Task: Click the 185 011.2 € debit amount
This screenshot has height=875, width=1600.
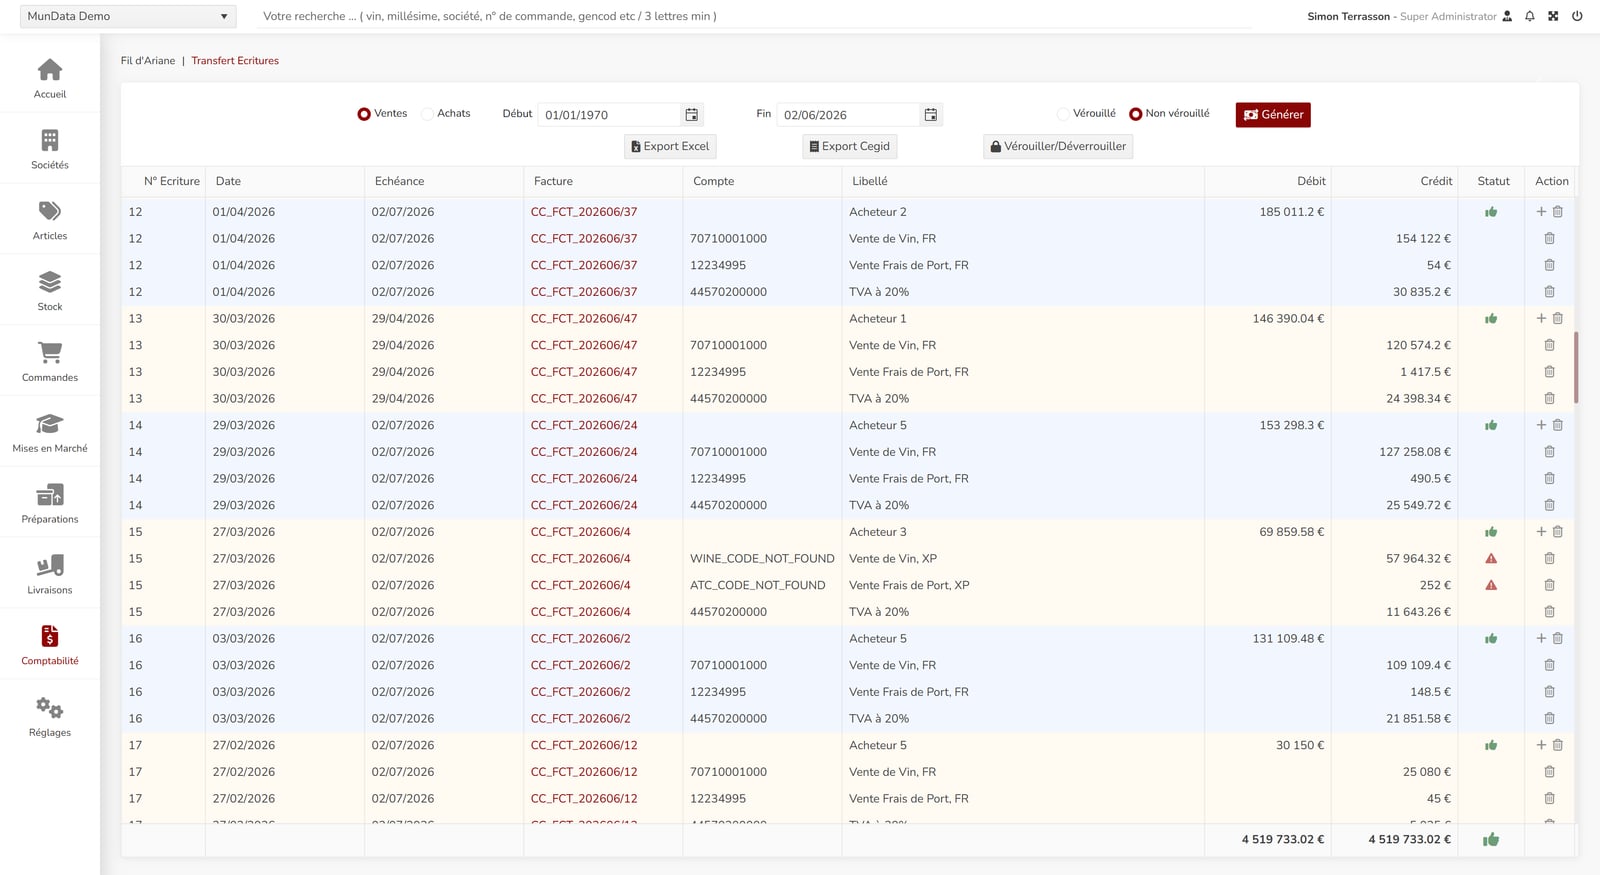Action: pyautogui.click(x=1291, y=212)
